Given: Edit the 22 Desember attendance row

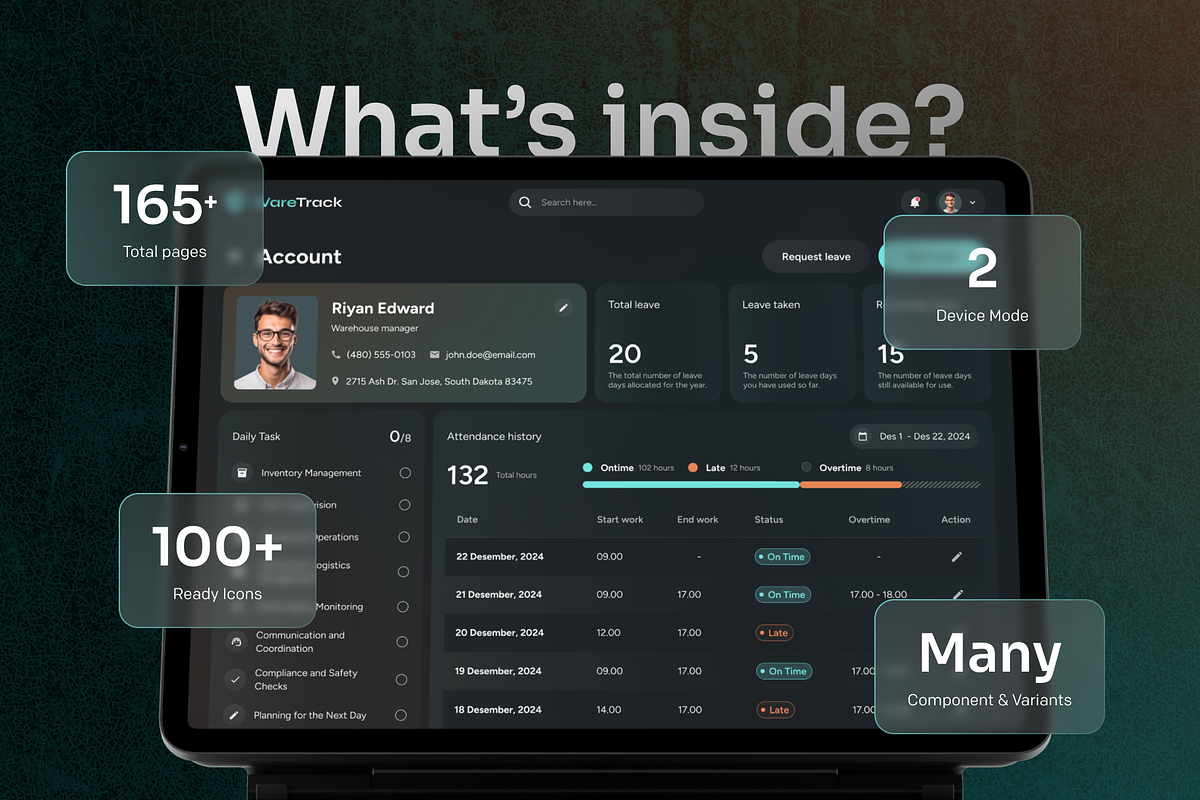Looking at the screenshot, I should [957, 557].
